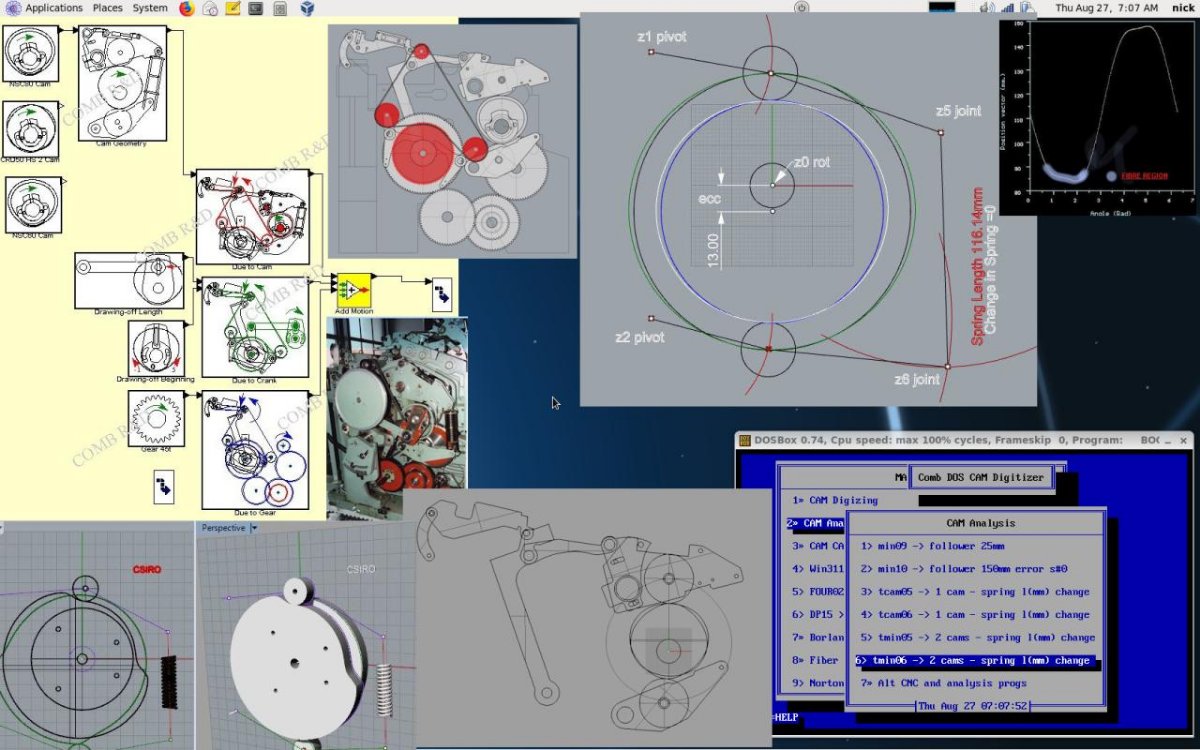This screenshot has height=750, width=1200.
Task: Open the Places menu
Action: tap(107, 8)
